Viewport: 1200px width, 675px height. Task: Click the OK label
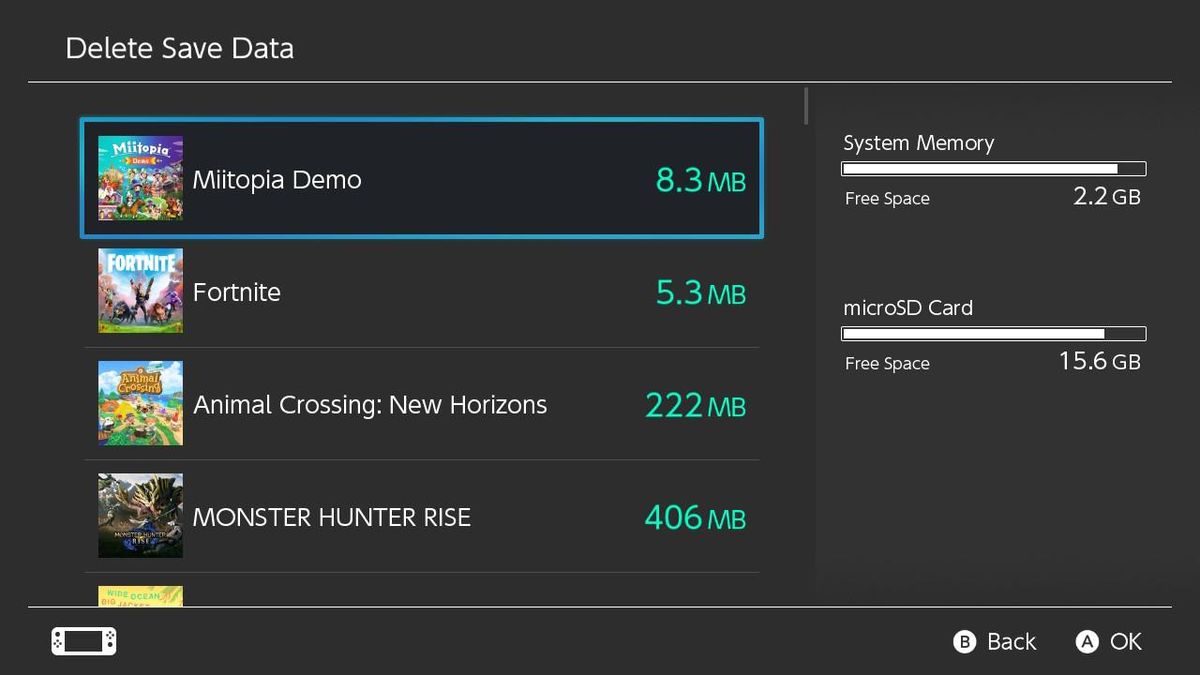pyautogui.click(x=1126, y=642)
